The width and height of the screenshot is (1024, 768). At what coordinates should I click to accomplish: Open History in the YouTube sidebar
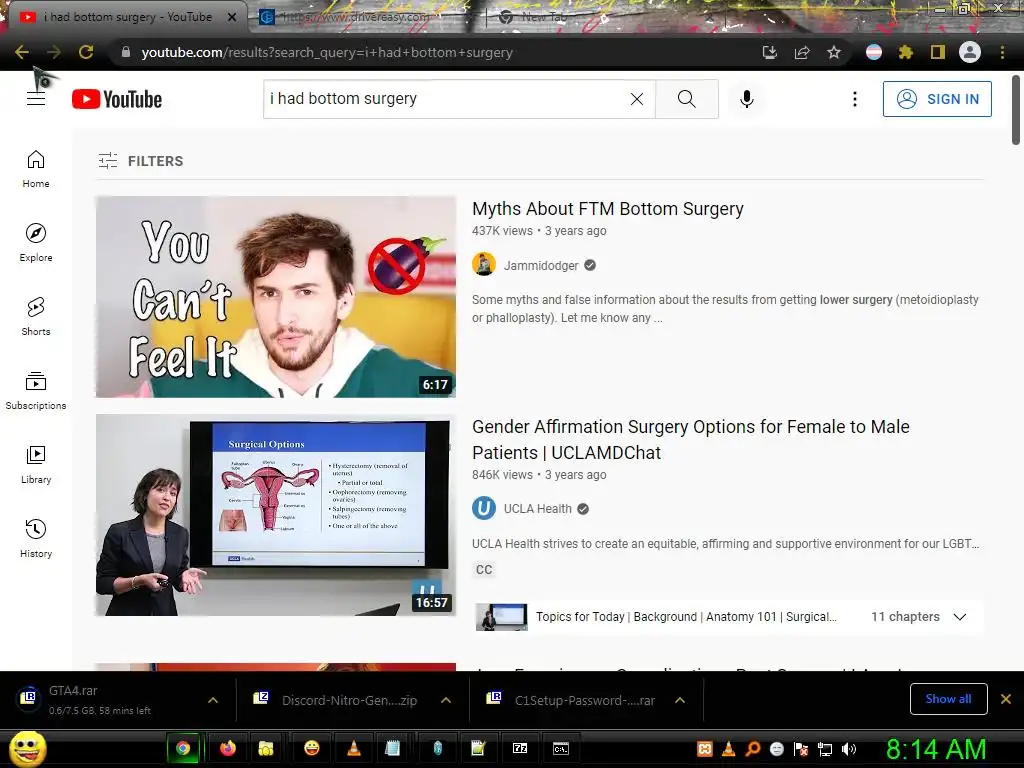[36, 538]
